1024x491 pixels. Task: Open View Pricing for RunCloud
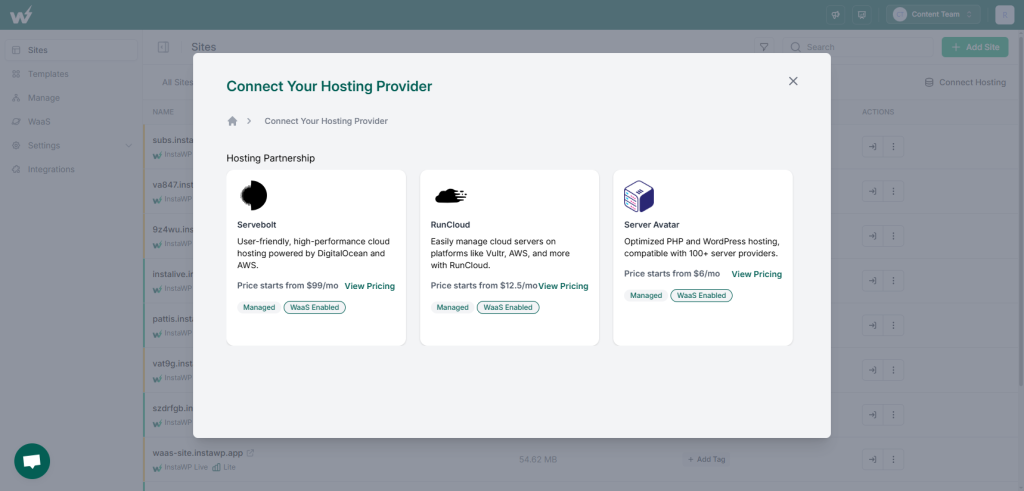pos(563,286)
